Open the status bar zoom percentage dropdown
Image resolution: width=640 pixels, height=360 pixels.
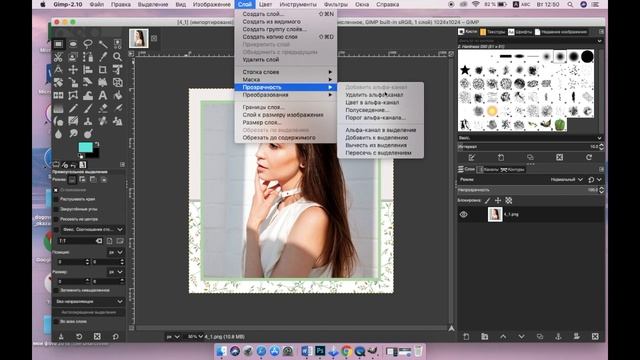tap(195, 337)
